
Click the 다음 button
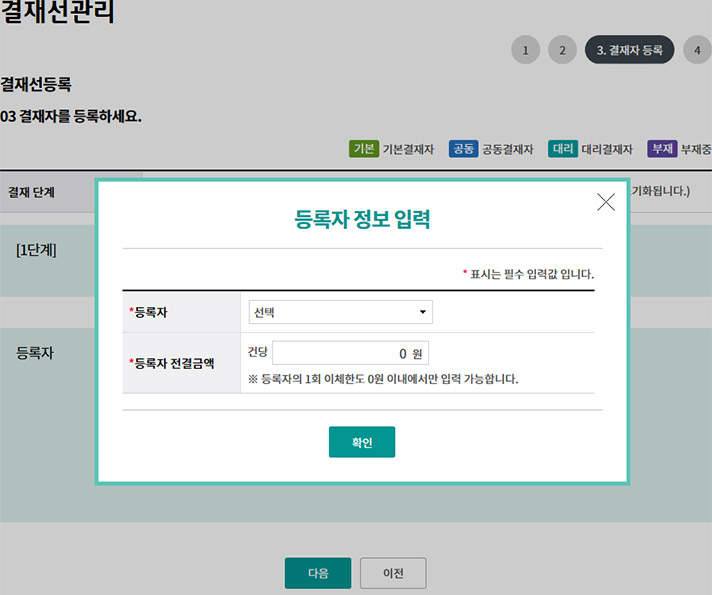click(318, 573)
